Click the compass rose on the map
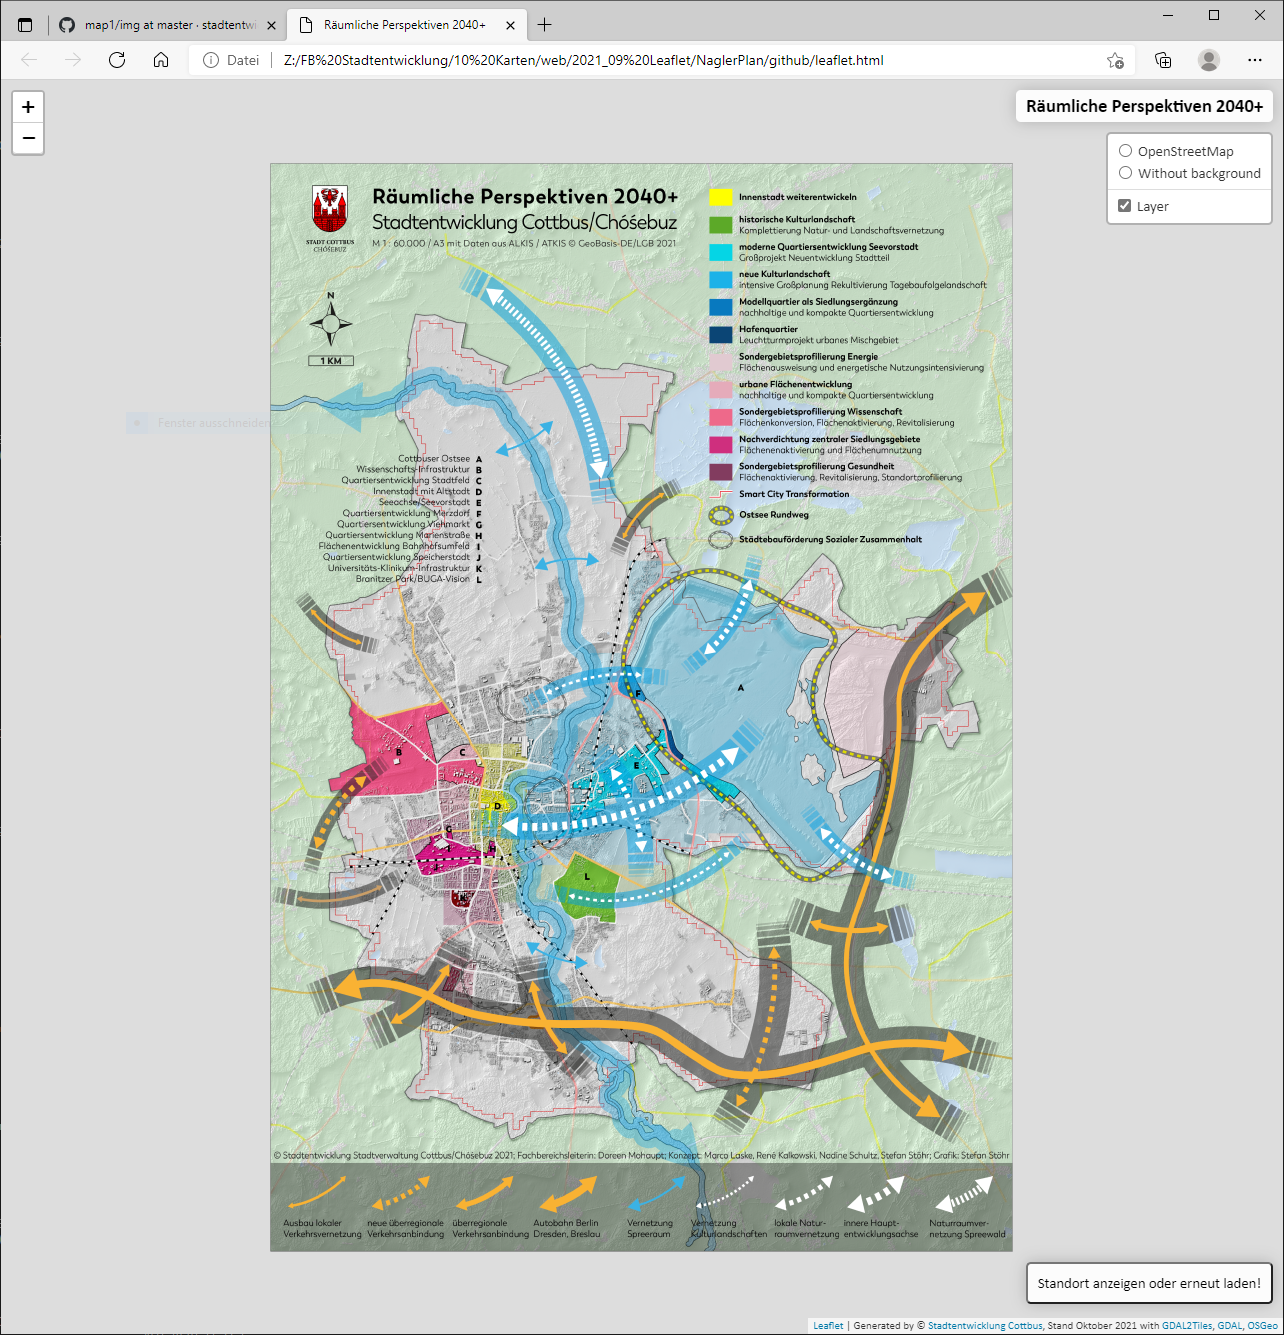This screenshot has width=1284, height=1335. click(331, 323)
